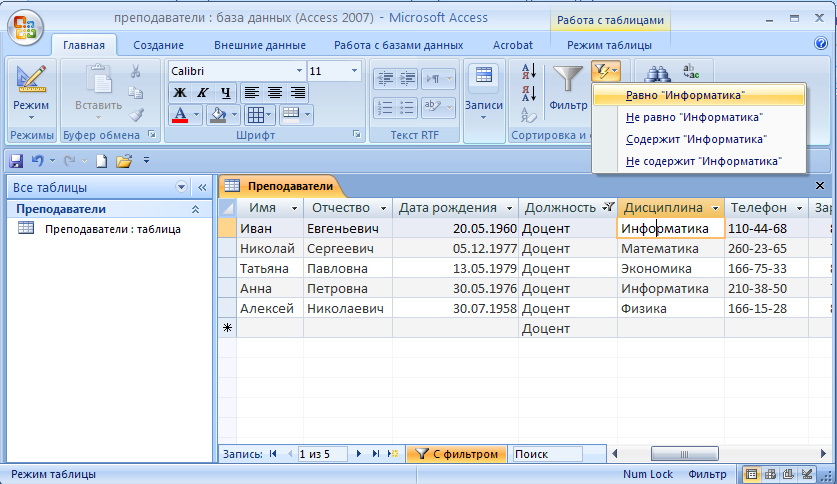Screen dimensions: 837x484
Task: Open Access help question mark
Action: (x=821, y=44)
